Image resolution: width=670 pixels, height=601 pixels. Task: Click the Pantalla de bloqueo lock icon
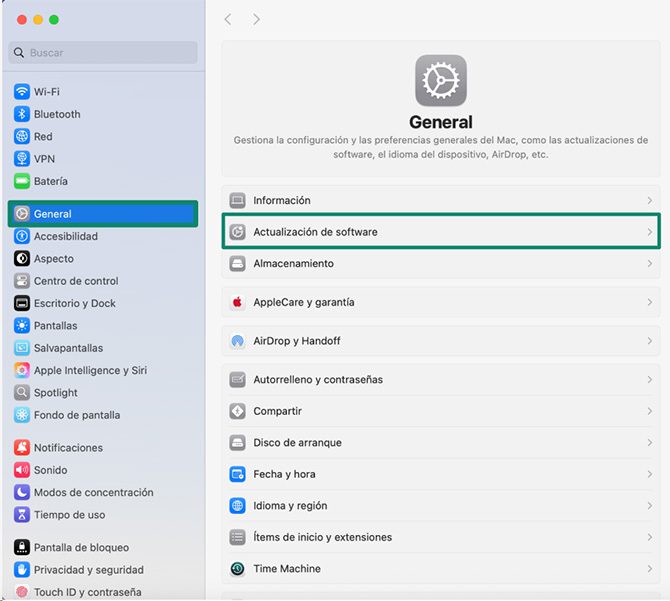coord(22,547)
